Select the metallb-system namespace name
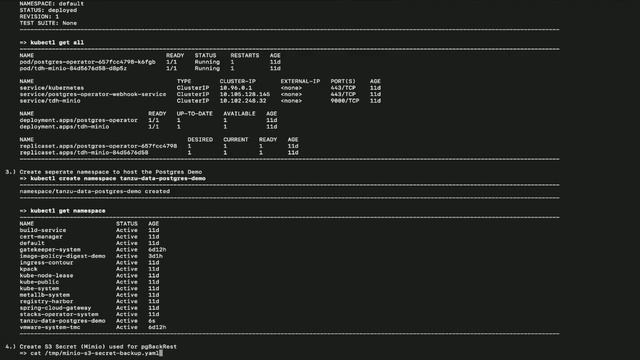This screenshot has height=360, width=640. 44,295
